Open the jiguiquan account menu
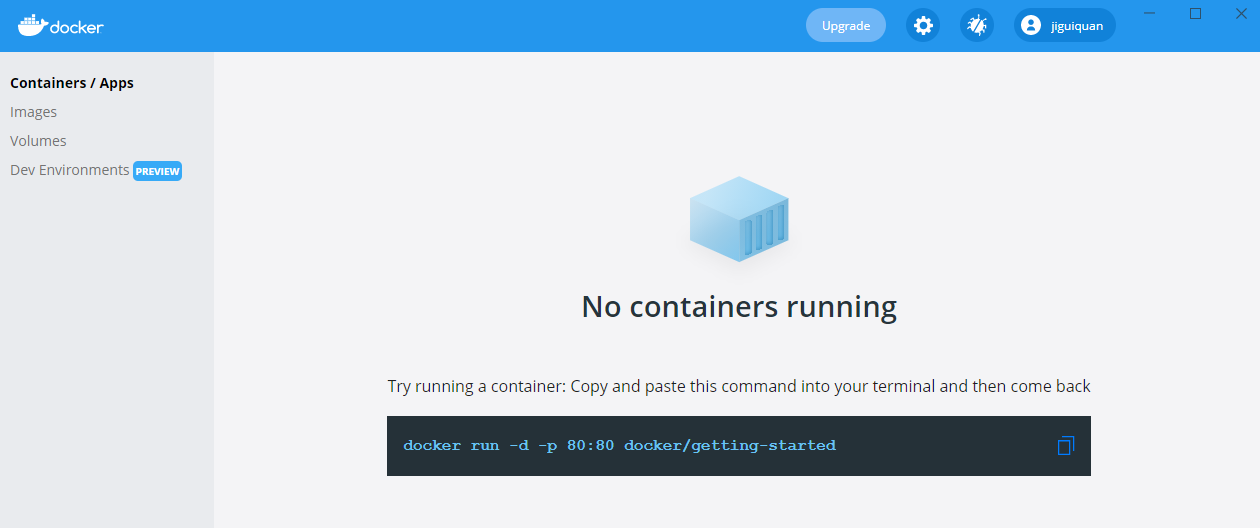 point(1065,25)
